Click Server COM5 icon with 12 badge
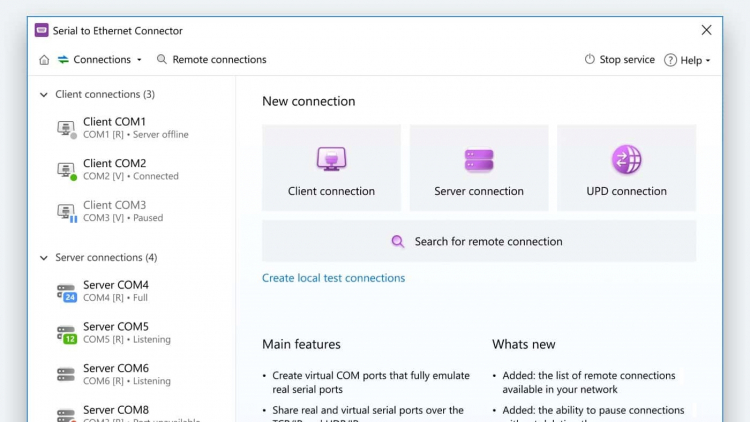750x422 pixels. coord(66,334)
